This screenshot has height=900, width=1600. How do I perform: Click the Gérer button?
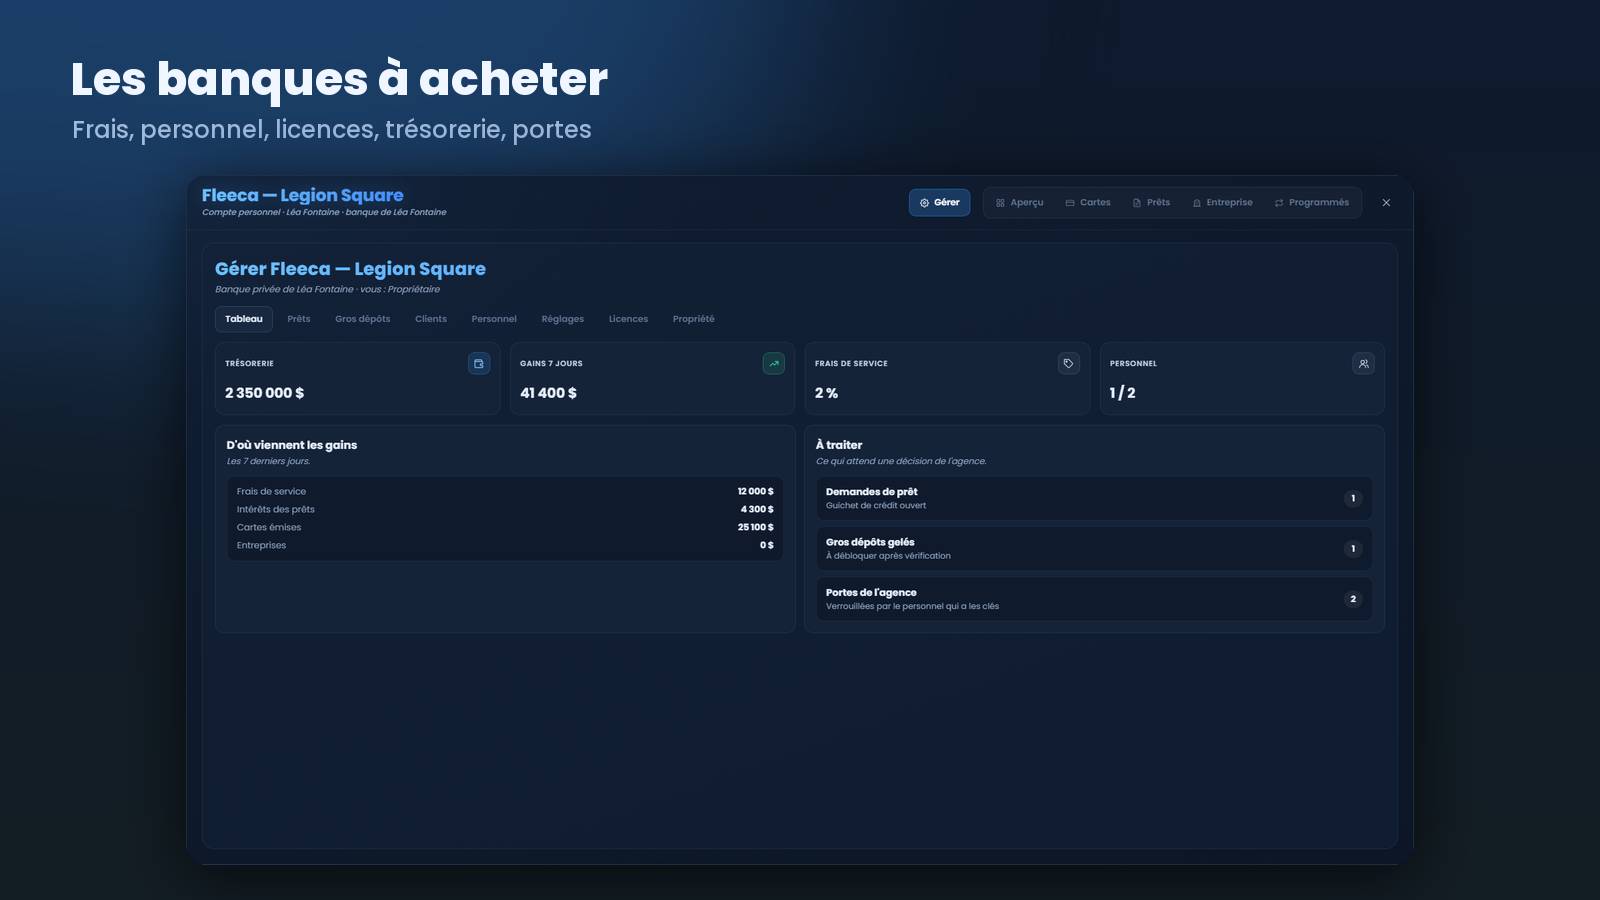click(939, 203)
